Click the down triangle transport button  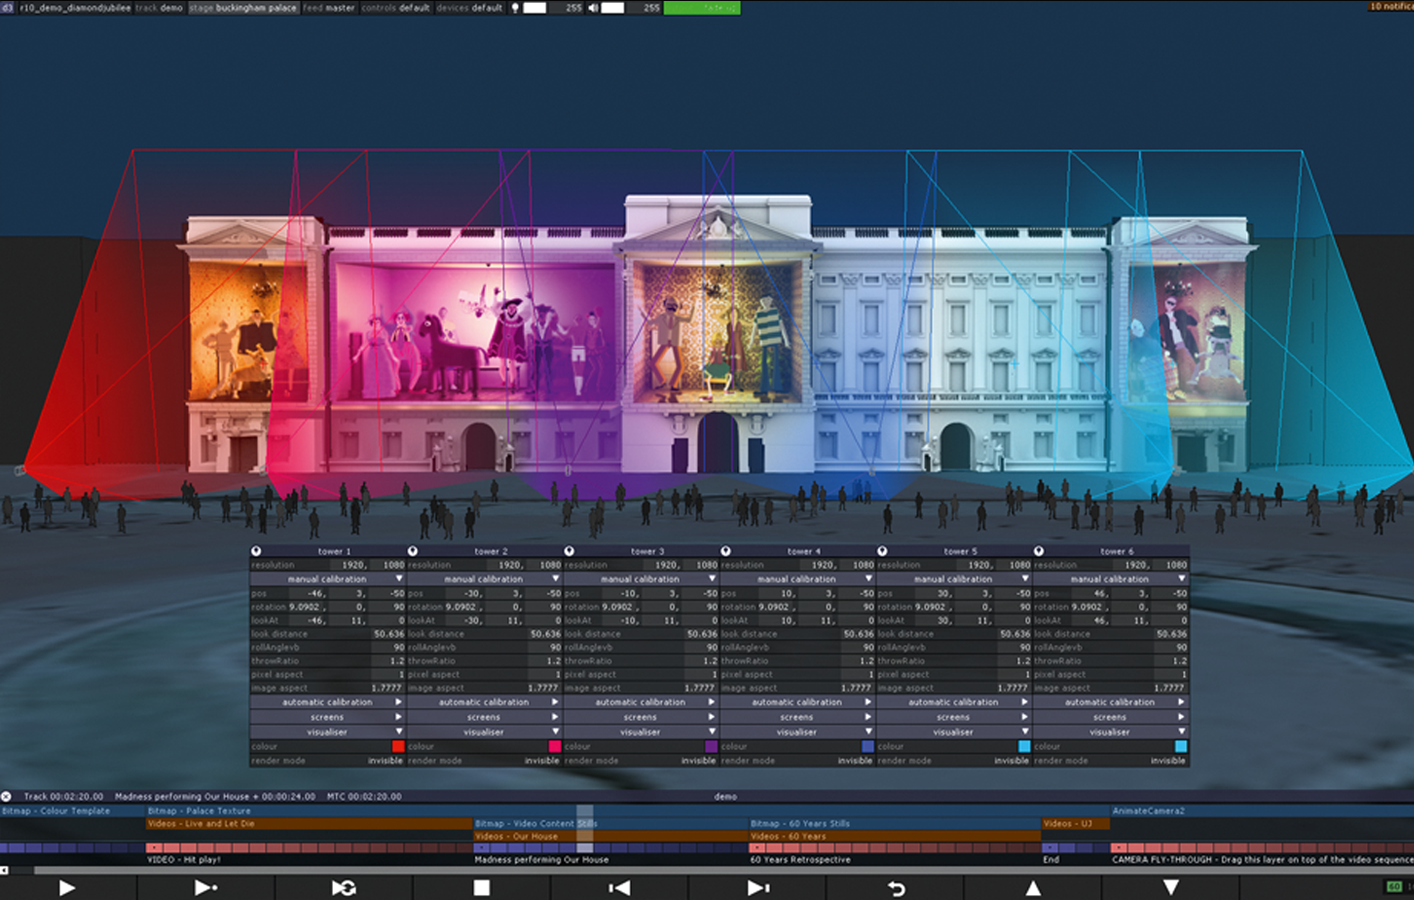(x=1171, y=887)
